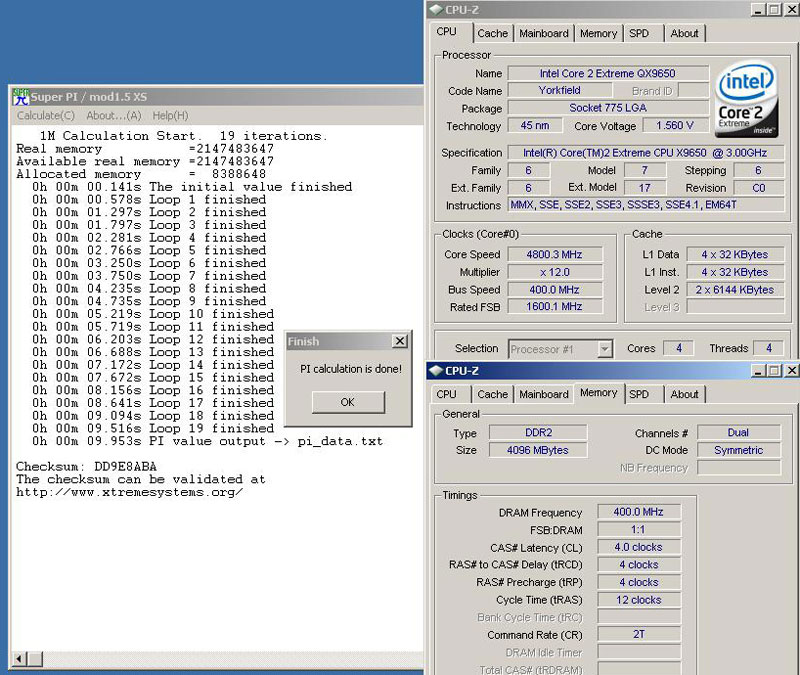Click the DC Mode value Symmetric
The image size is (800, 675).
point(738,450)
